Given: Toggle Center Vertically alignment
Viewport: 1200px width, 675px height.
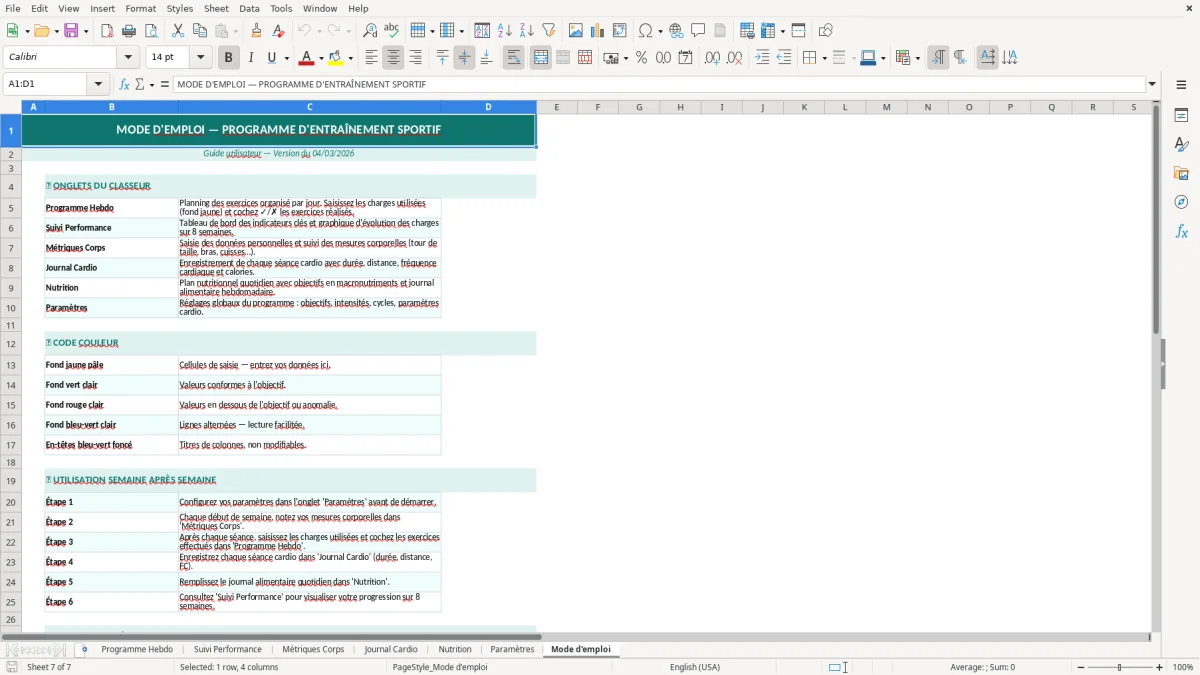Looking at the screenshot, I should 464,58.
